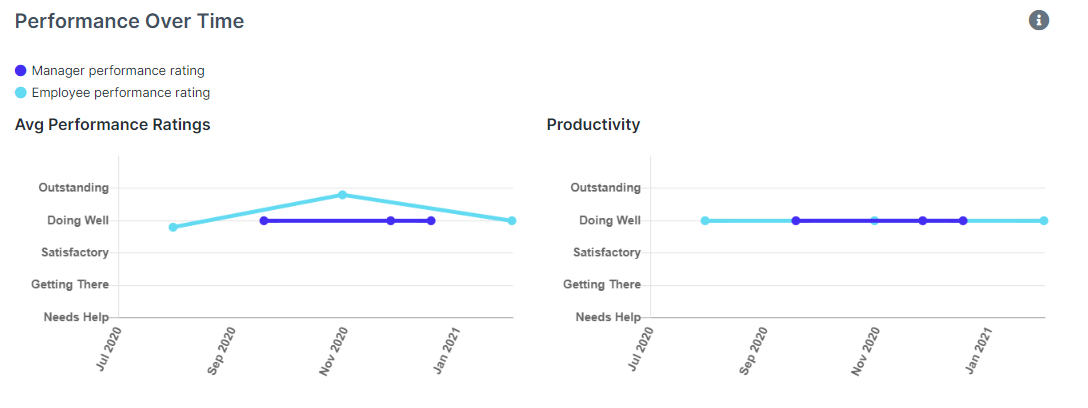Click the Manager performance rating legend label
Screen dimensions: 1088x408
(x=118, y=71)
